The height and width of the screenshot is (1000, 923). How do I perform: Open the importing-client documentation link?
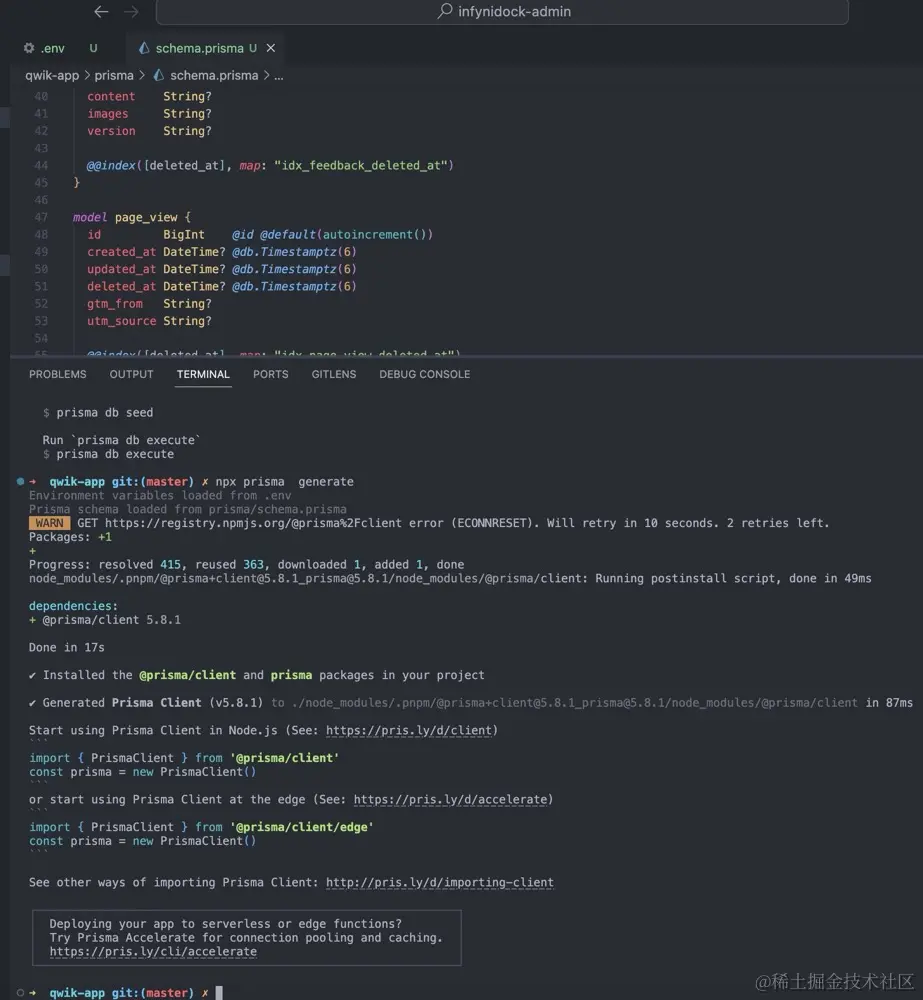click(x=439, y=882)
